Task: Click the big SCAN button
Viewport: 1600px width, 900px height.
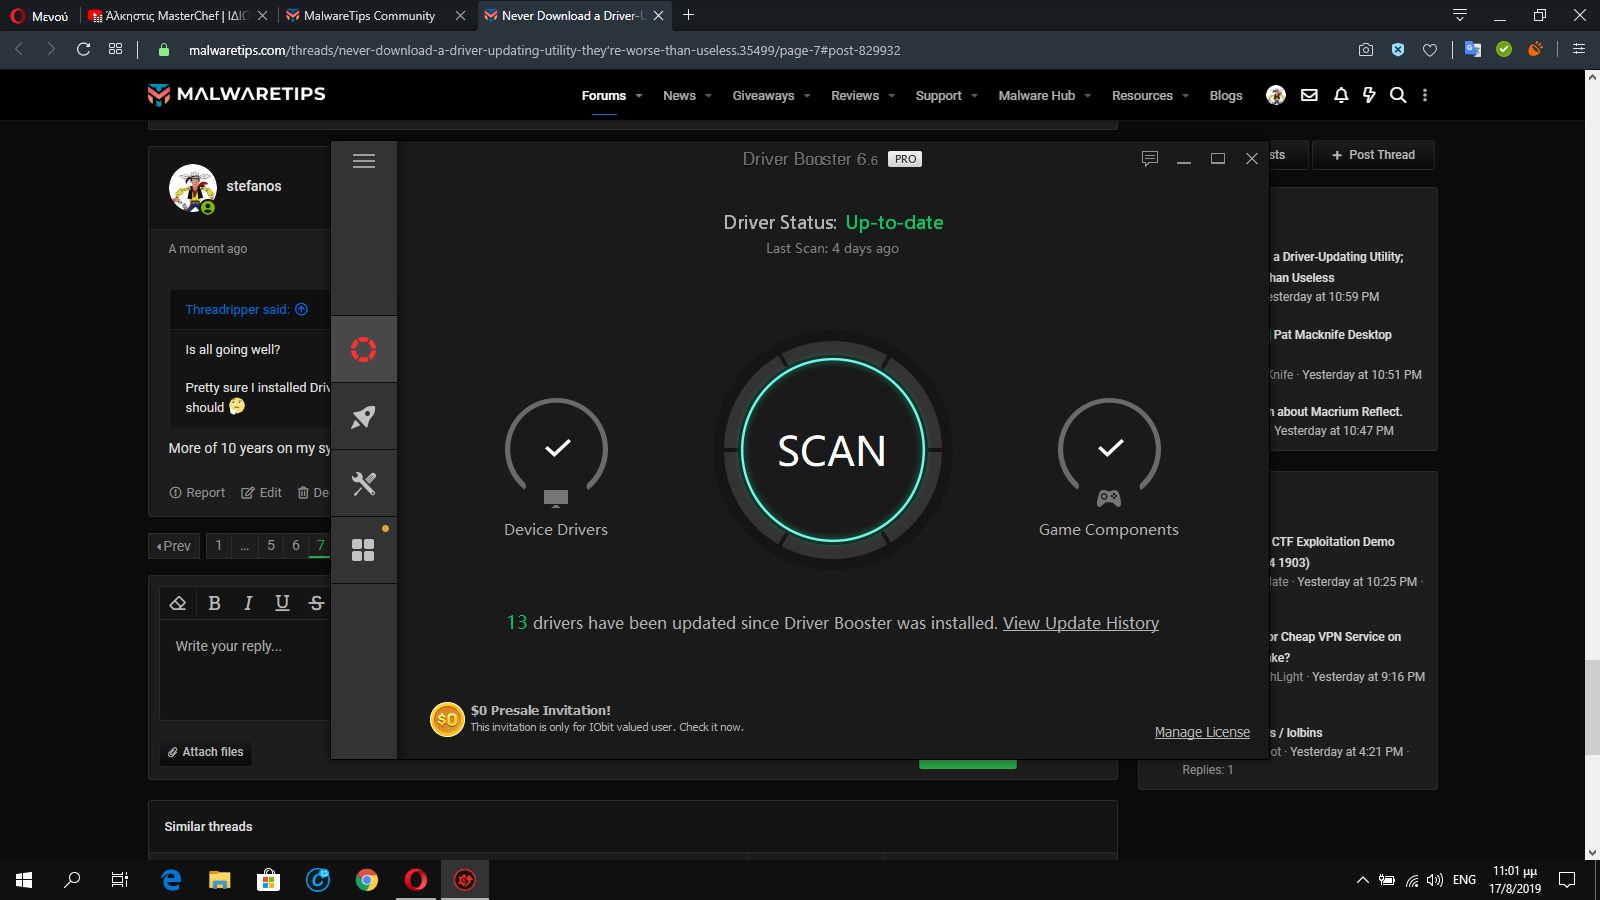Action: coord(832,450)
